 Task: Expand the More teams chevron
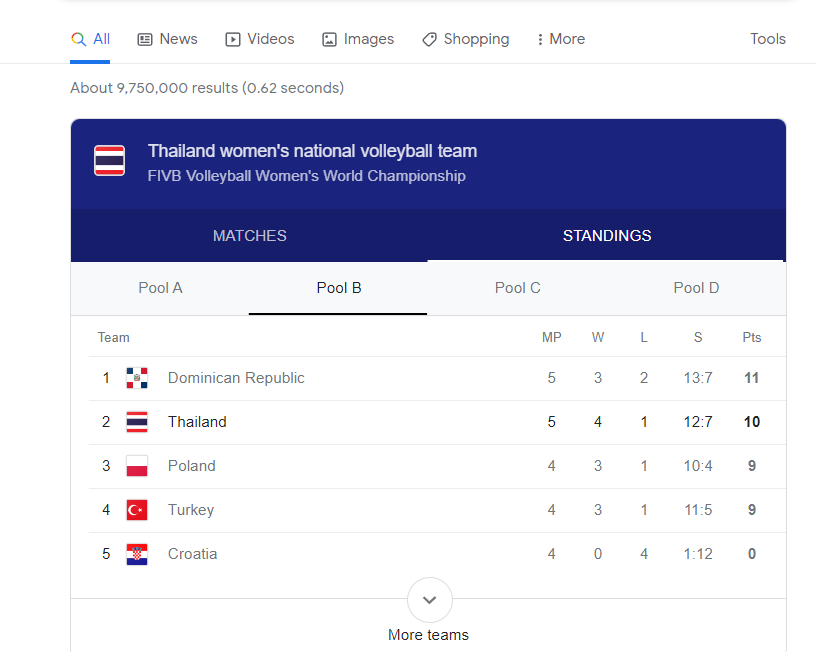point(429,600)
